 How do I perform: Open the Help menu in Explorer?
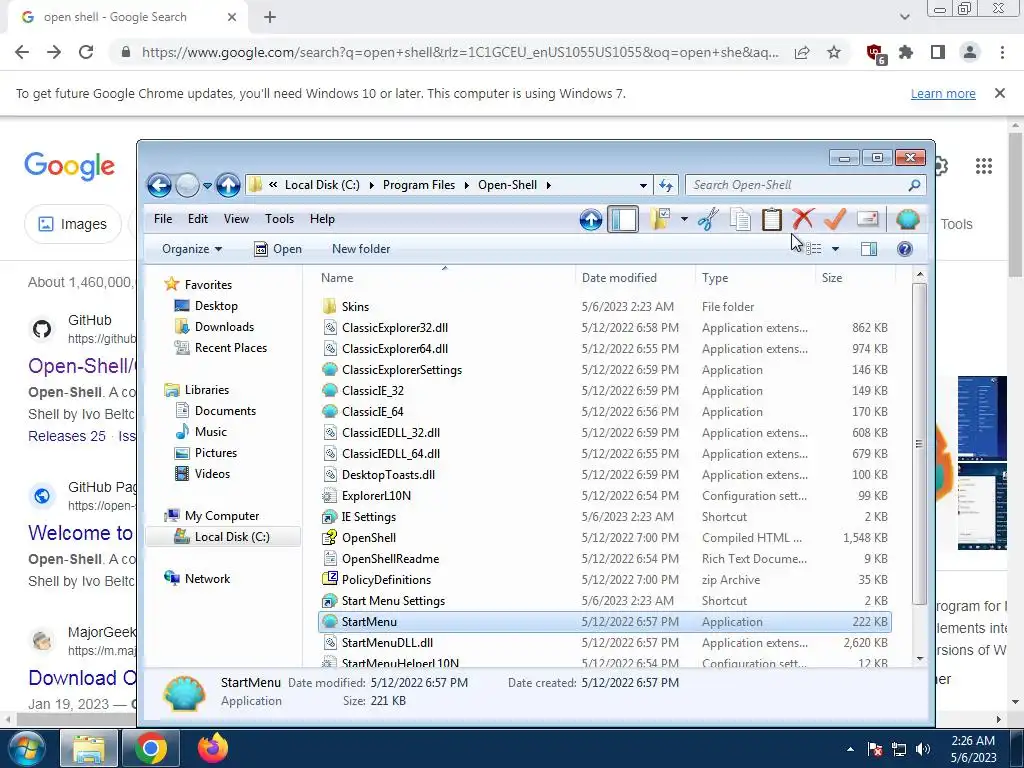[x=322, y=219]
